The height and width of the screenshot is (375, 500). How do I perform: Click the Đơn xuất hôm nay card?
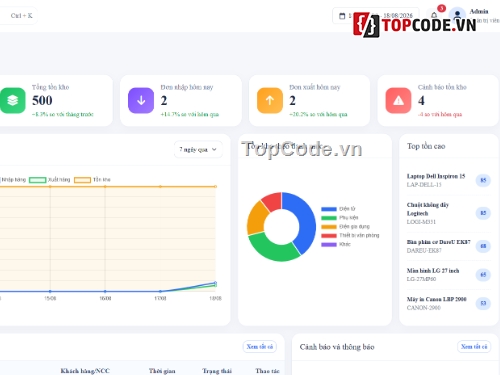[x=309, y=100]
